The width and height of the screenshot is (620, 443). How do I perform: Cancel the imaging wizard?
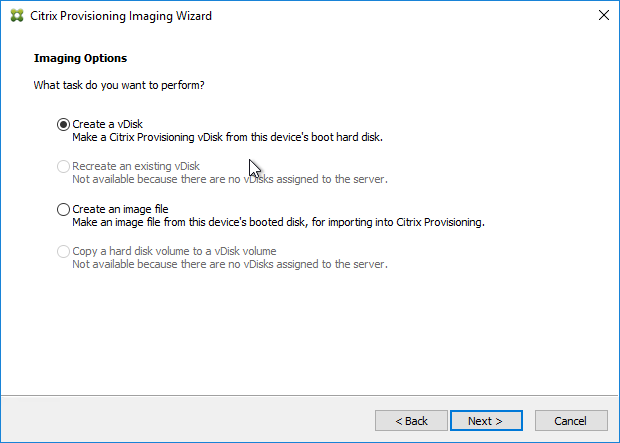[x=571, y=420]
